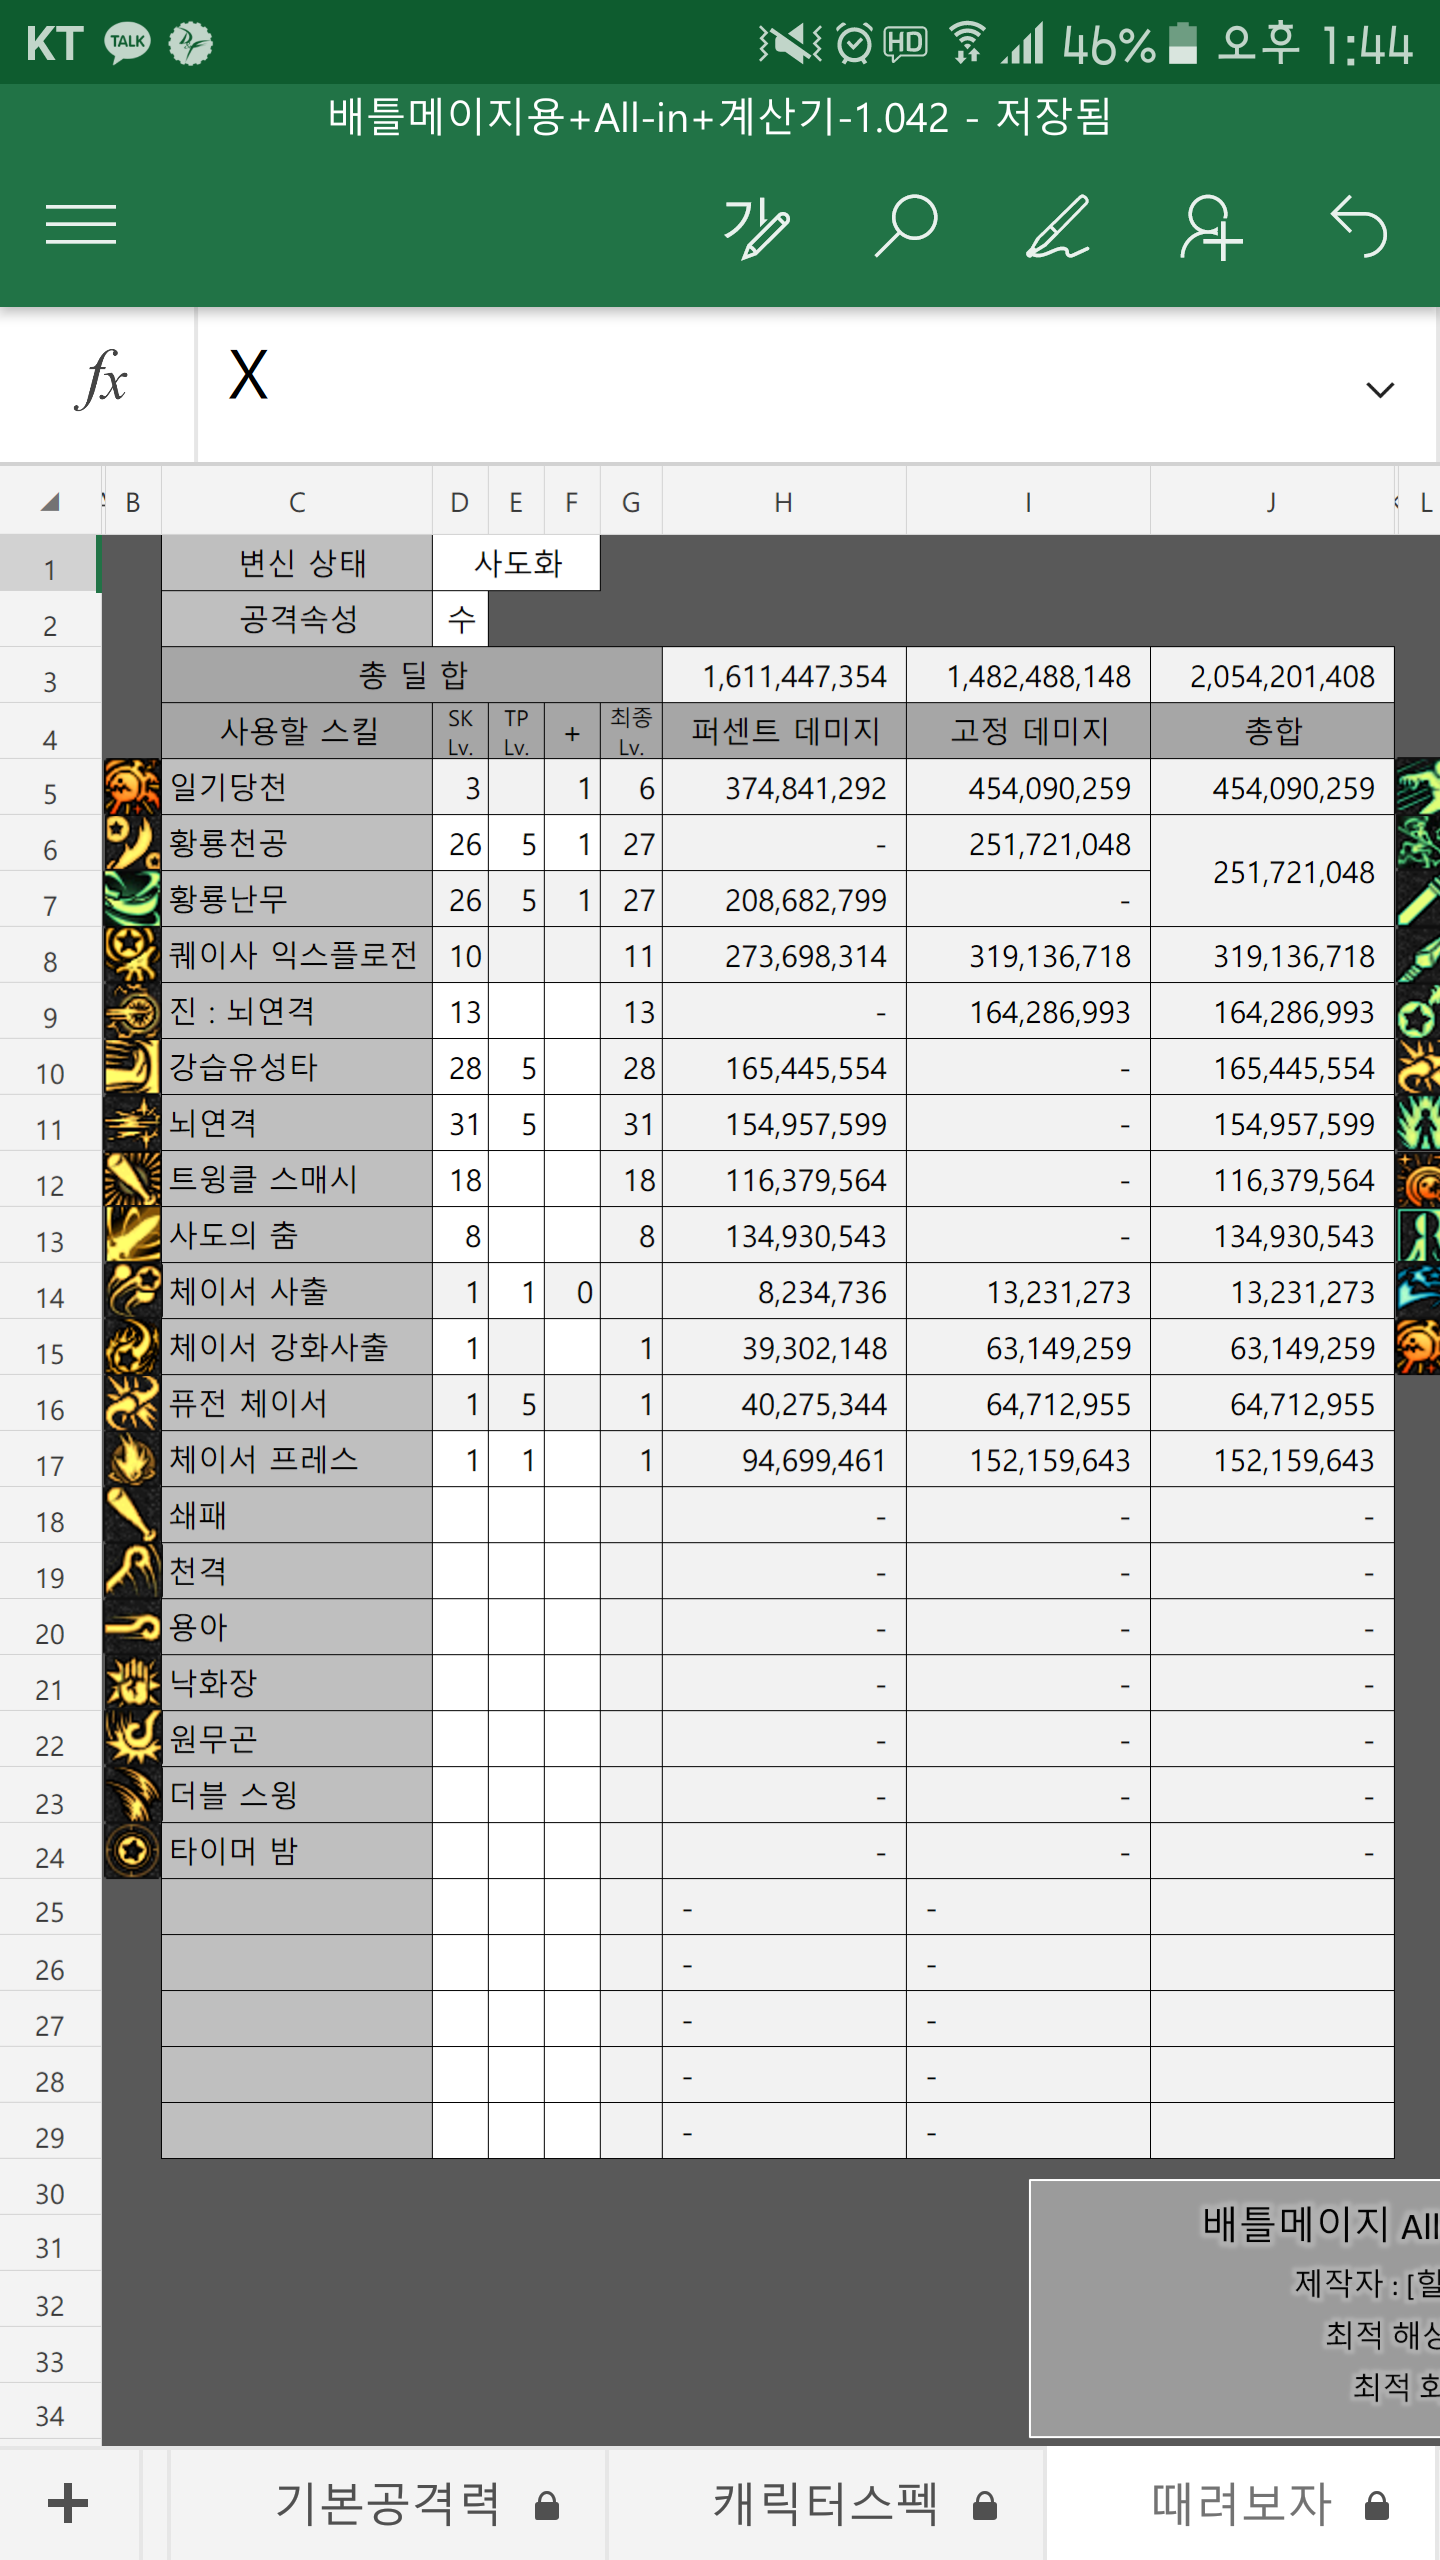The height and width of the screenshot is (2560, 1440).
Task: Click the formula bar input field
Action: coord(780,381)
